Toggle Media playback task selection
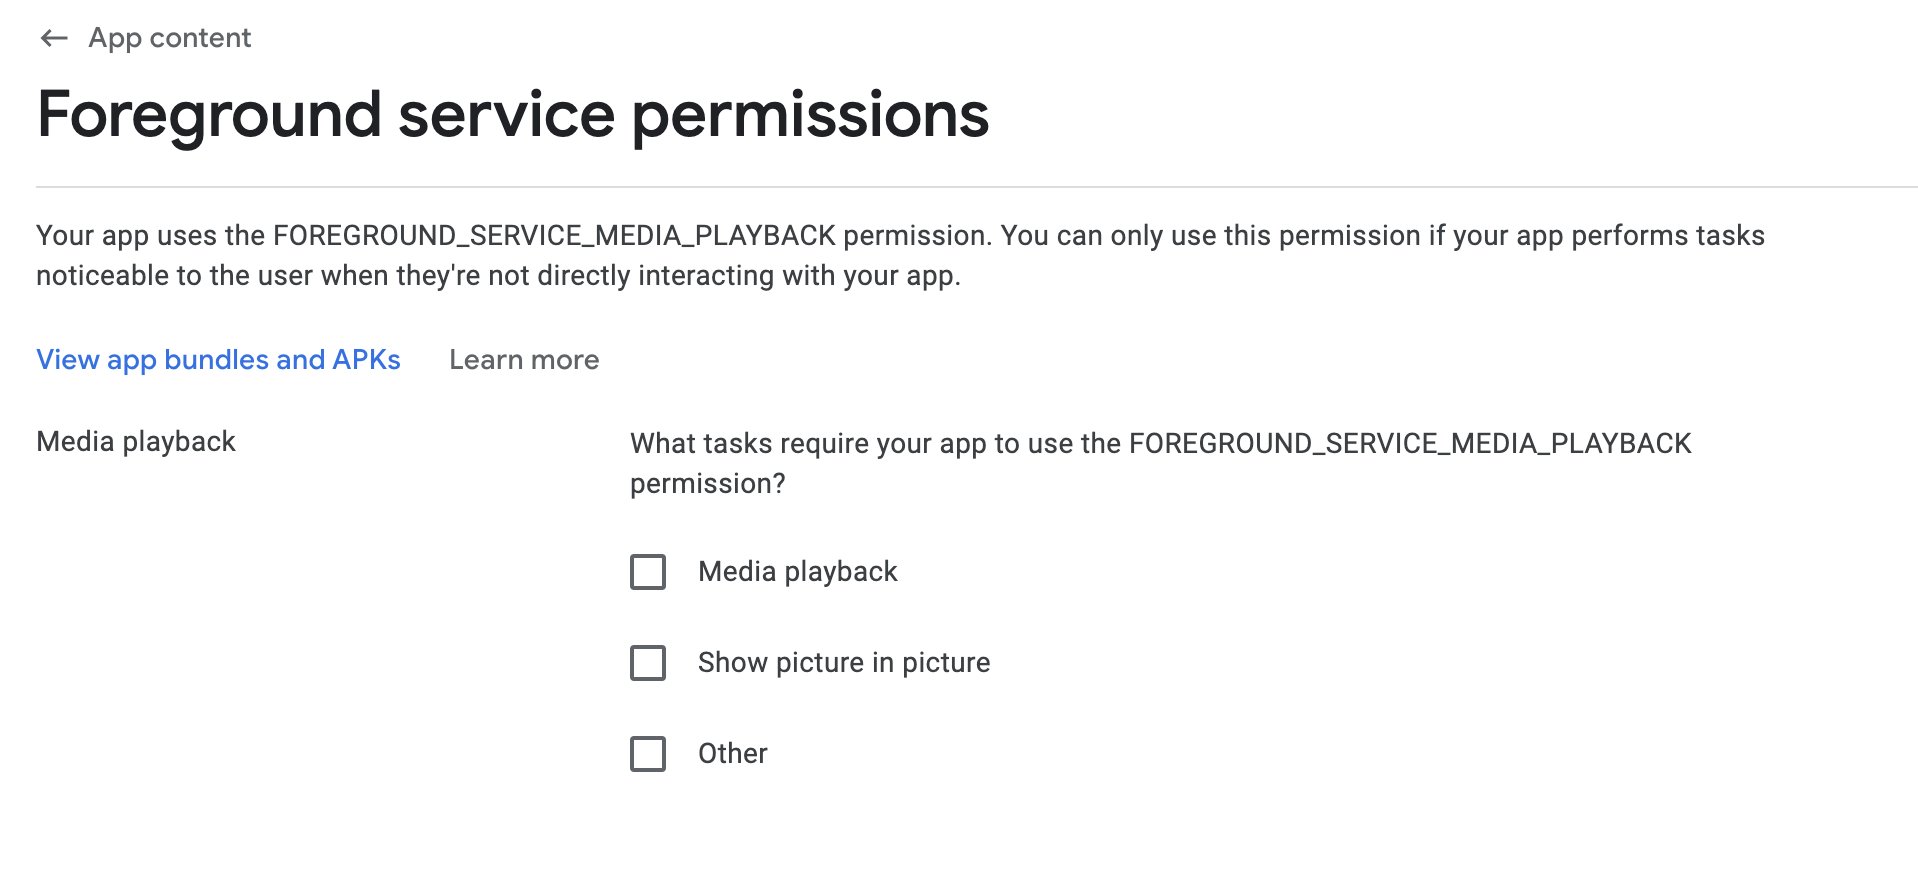This screenshot has width=1918, height=876. 647,572
